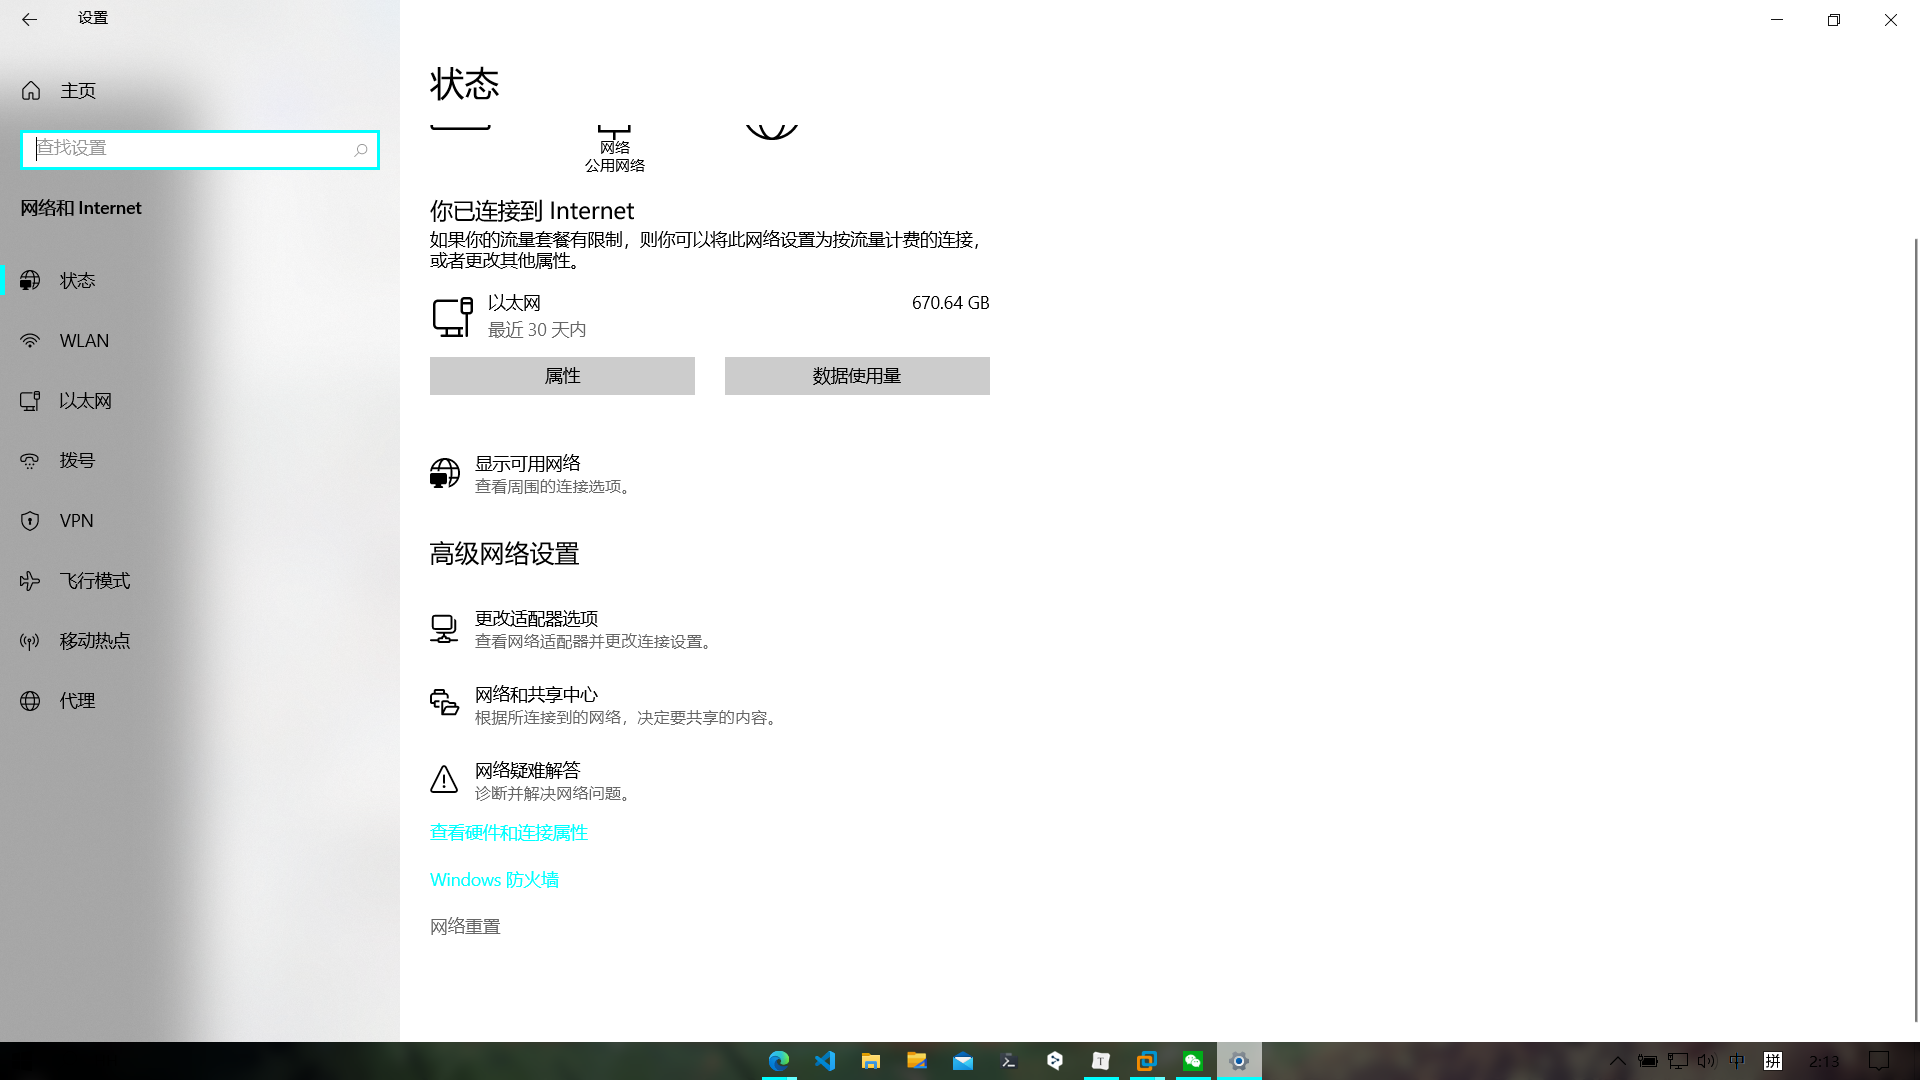
Task: Open Windows 防火墙 link
Action: (494, 880)
